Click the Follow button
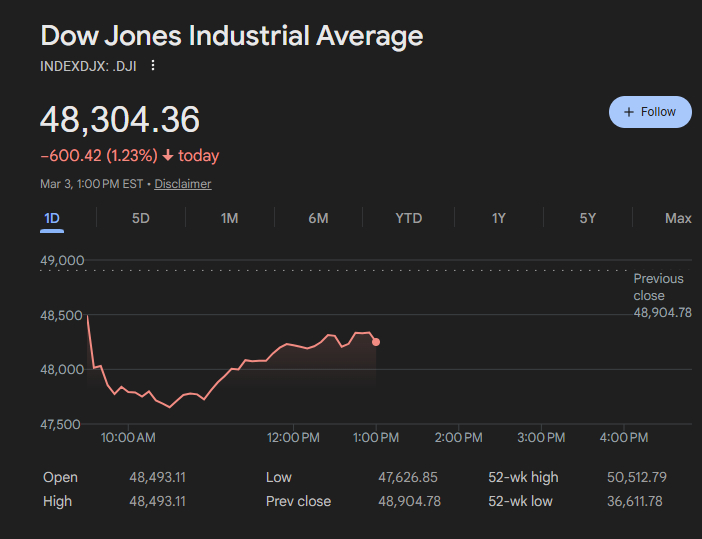Image resolution: width=702 pixels, height=539 pixels. pyautogui.click(x=650, y=112)
